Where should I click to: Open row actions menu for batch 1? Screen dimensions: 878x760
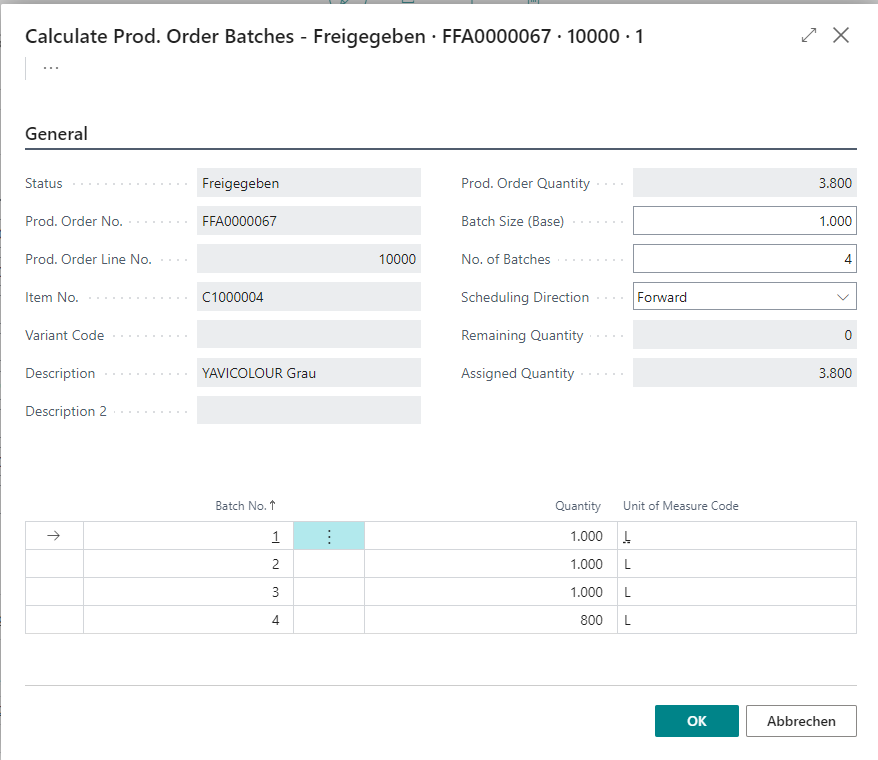click(x=329, y=536)
